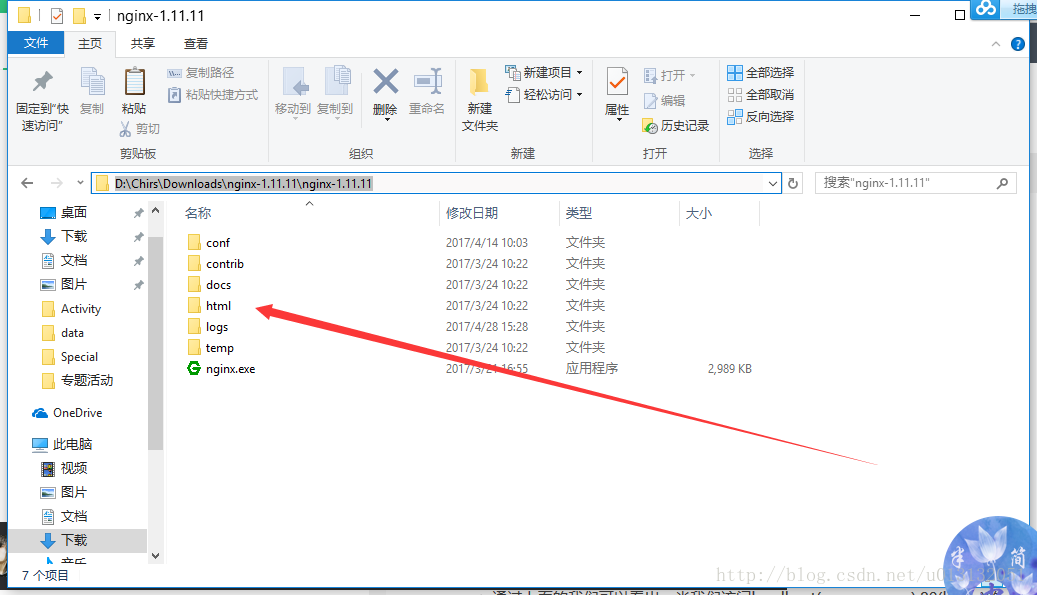Click sidebar scrollbar up arrow
1037x595 pixels.
[155, 211]
